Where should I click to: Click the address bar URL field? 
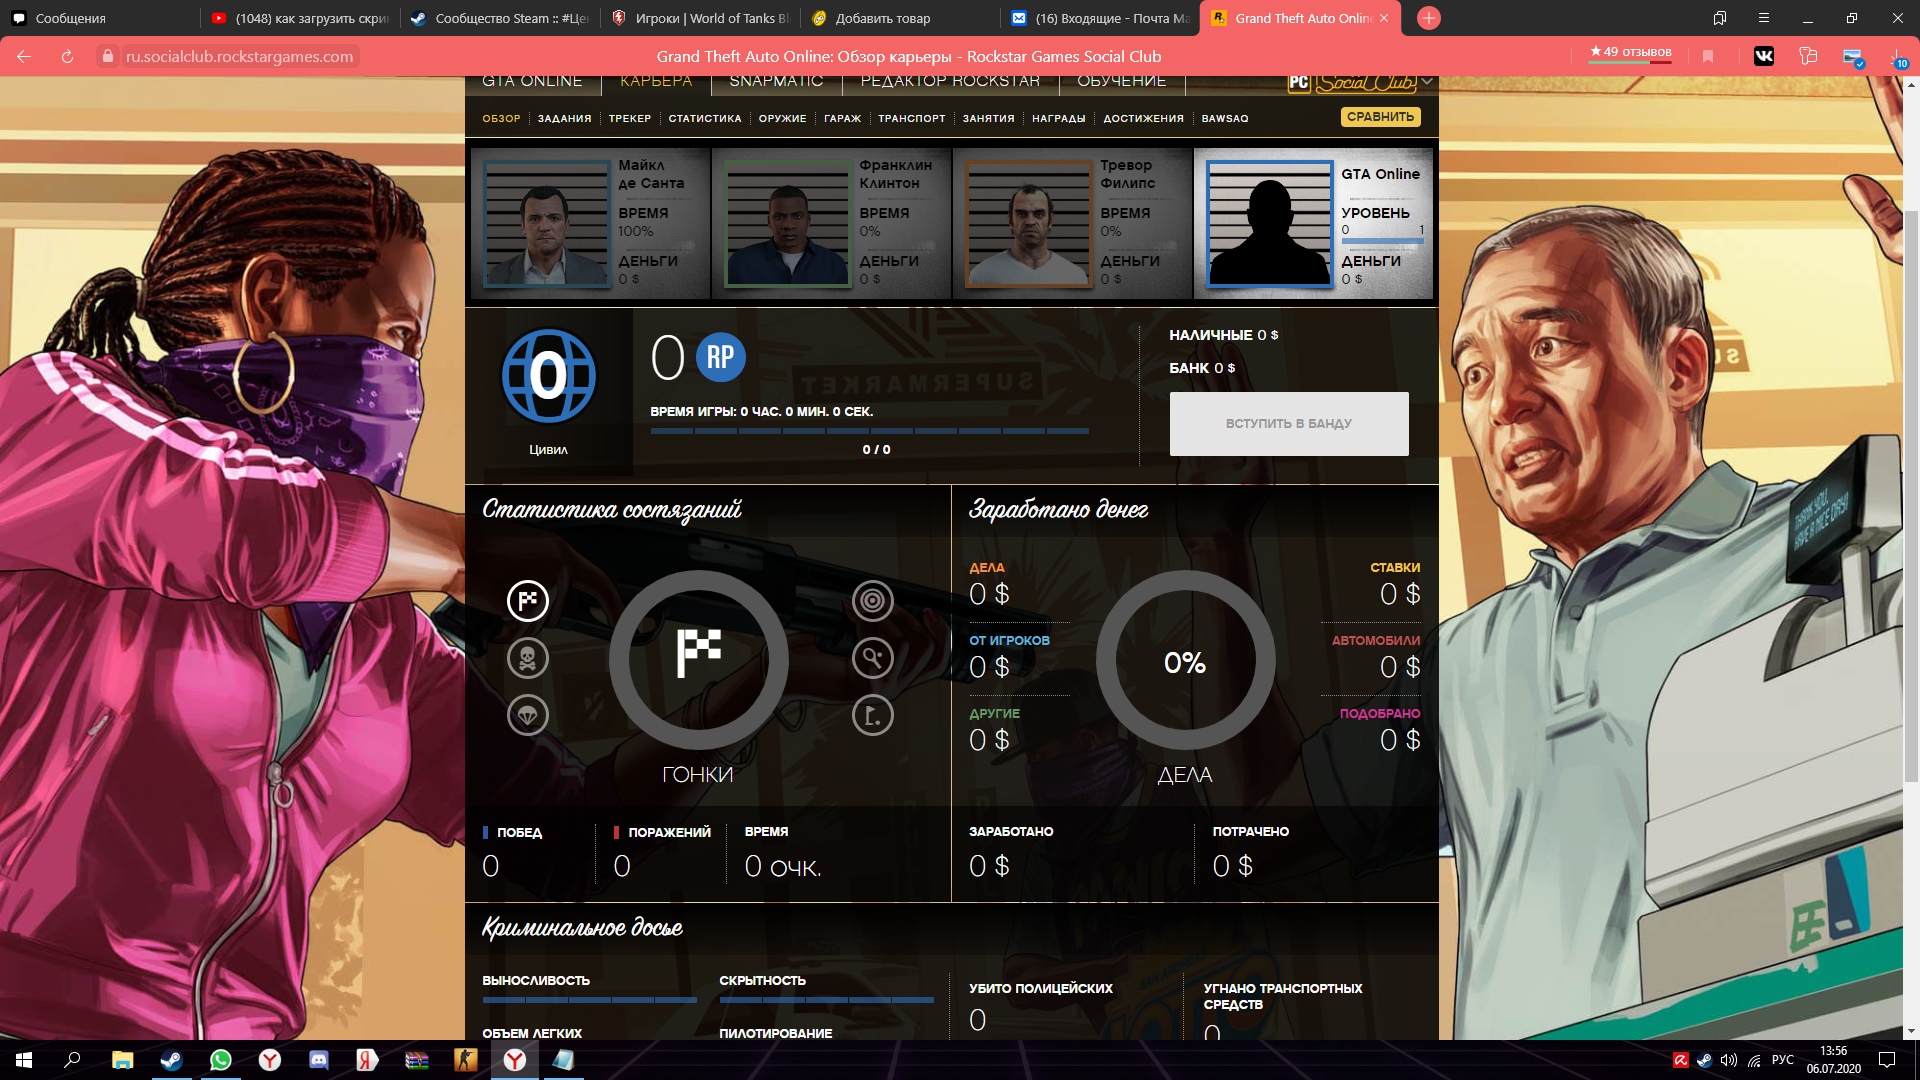point(239,57)
